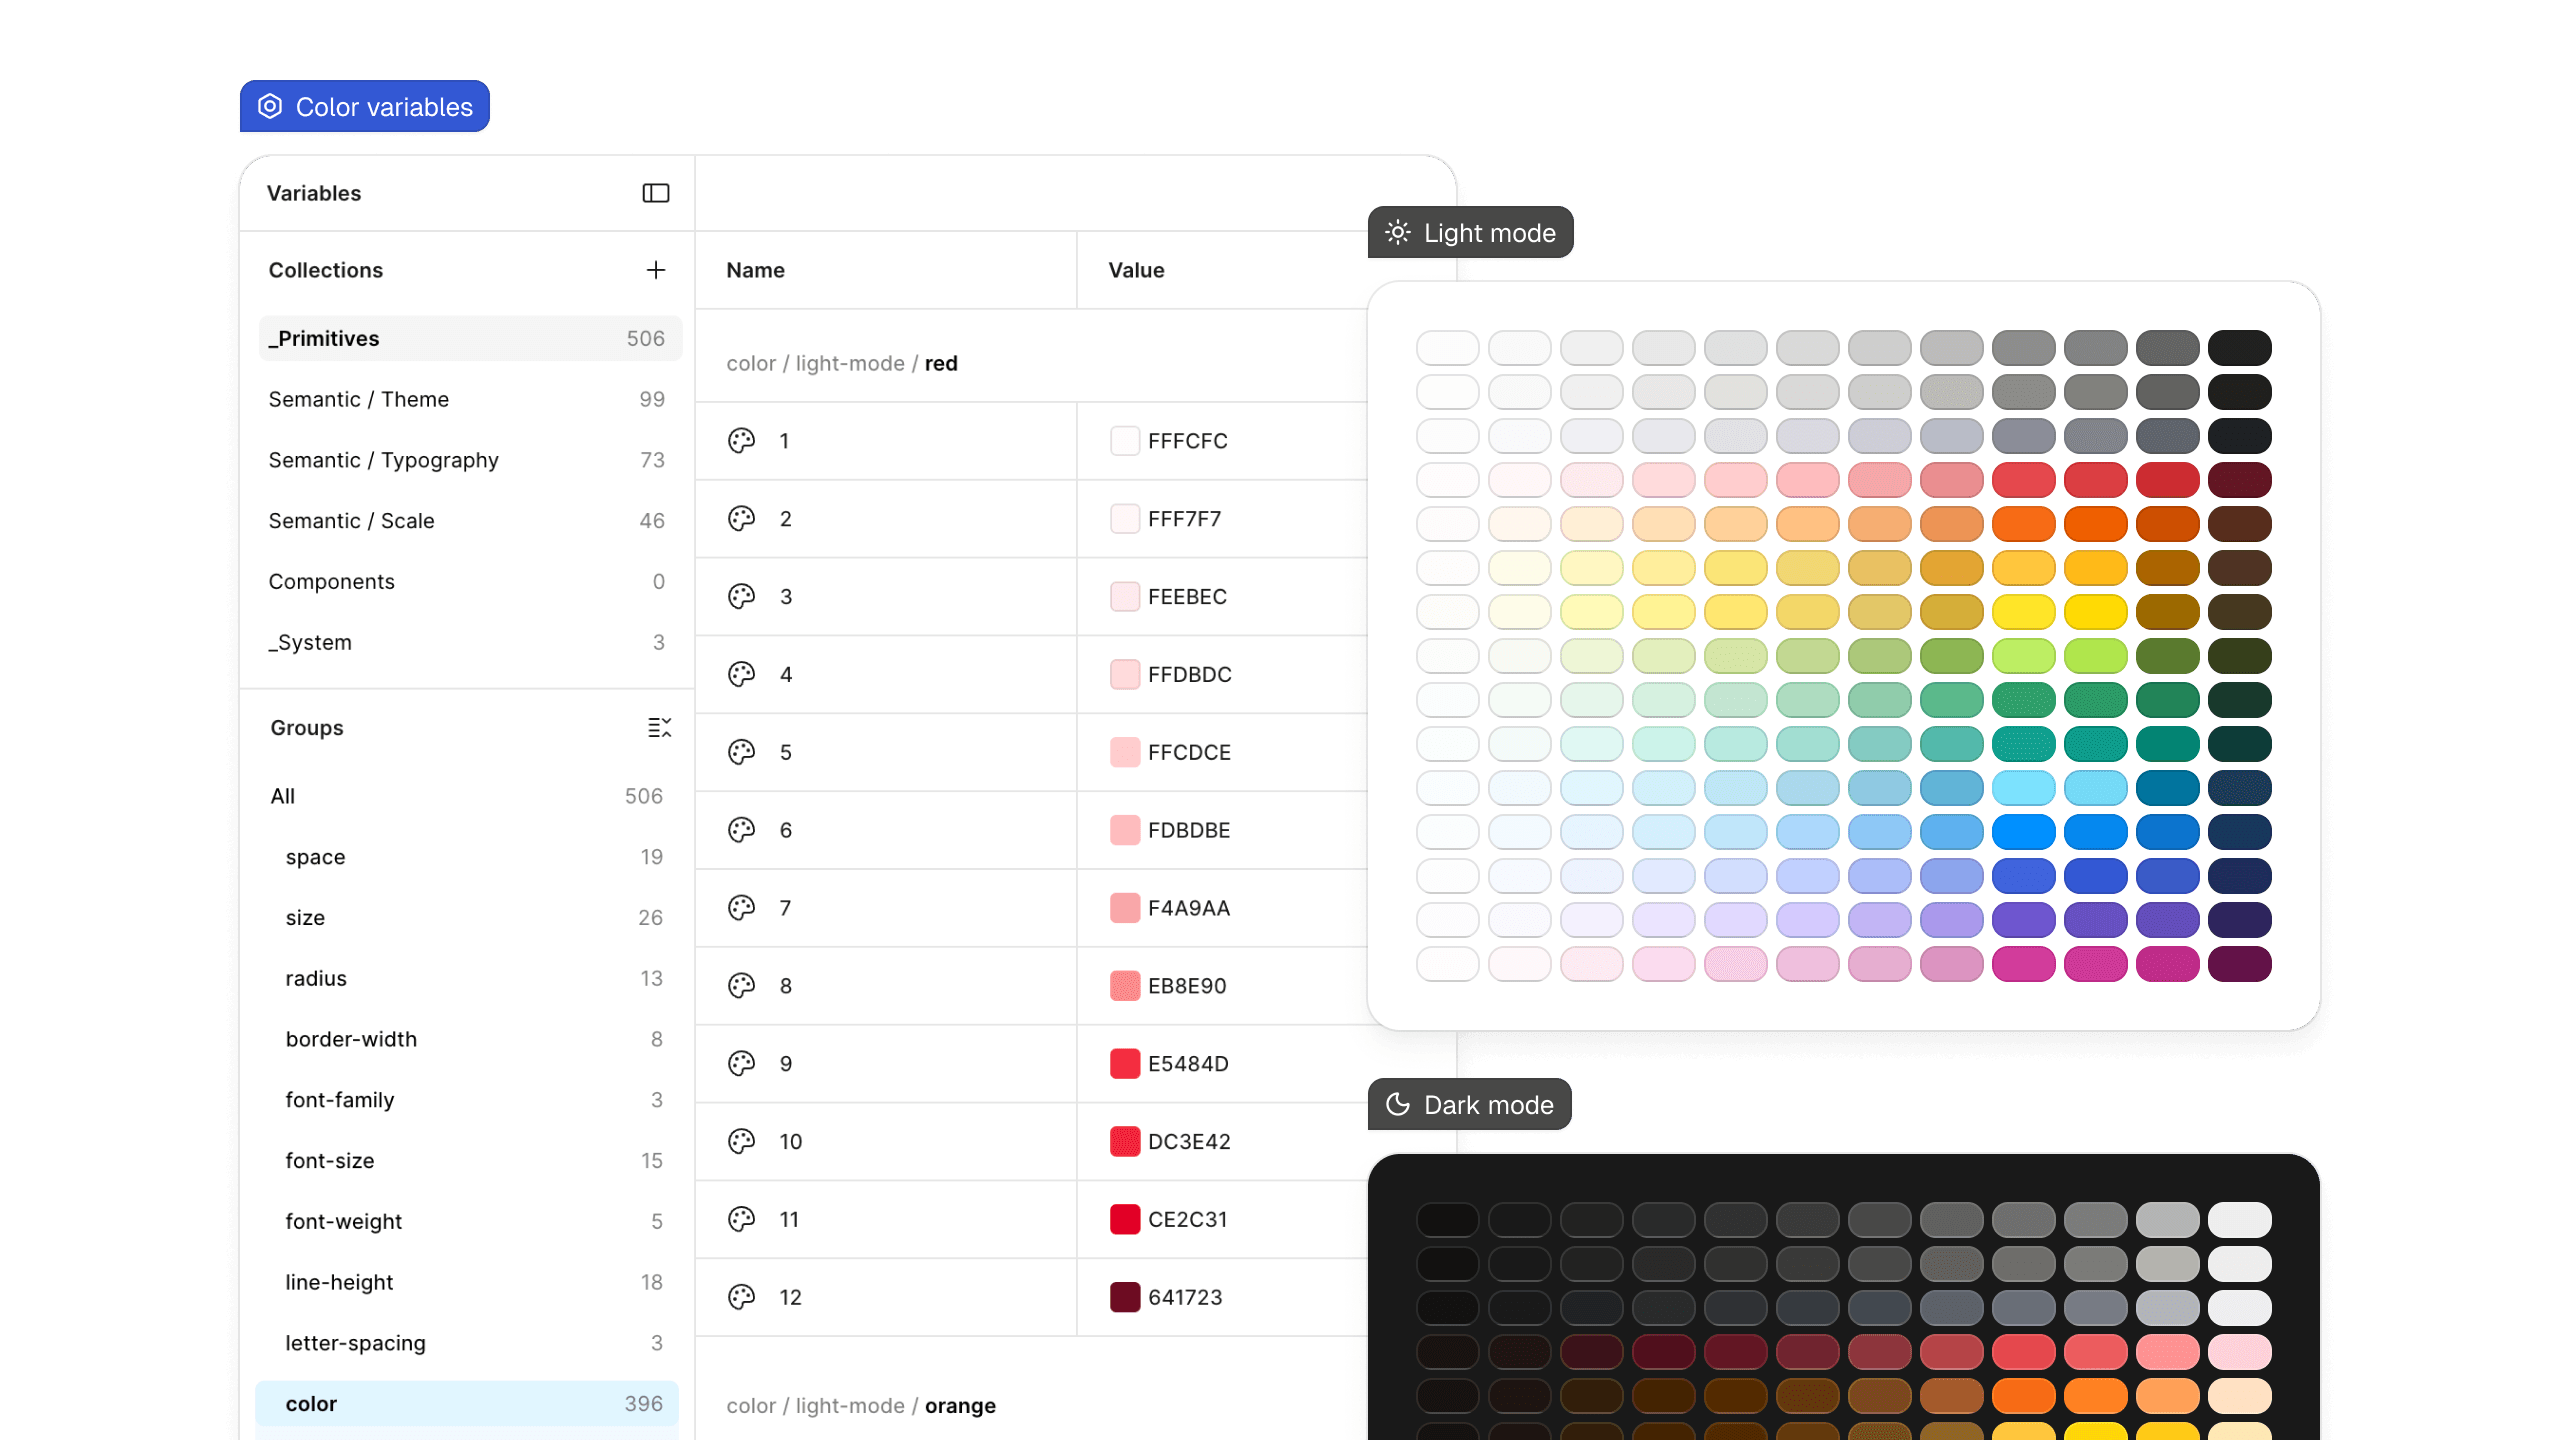Open the Semantic / Typography collection
The width and height of the screenshot is (2560, 1440).
coord(470,460)
